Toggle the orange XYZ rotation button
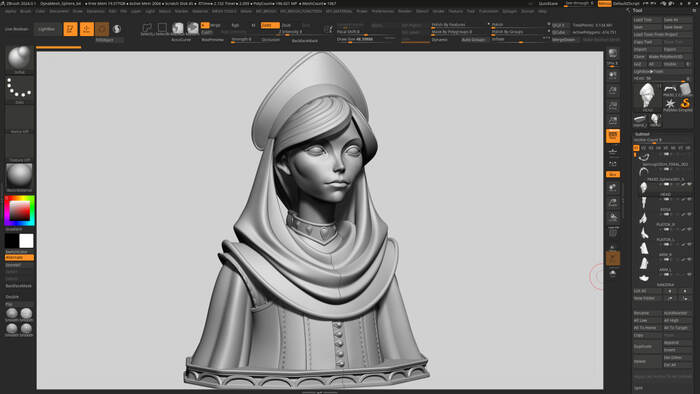700x394 pixels. click(x=613, y=174)
